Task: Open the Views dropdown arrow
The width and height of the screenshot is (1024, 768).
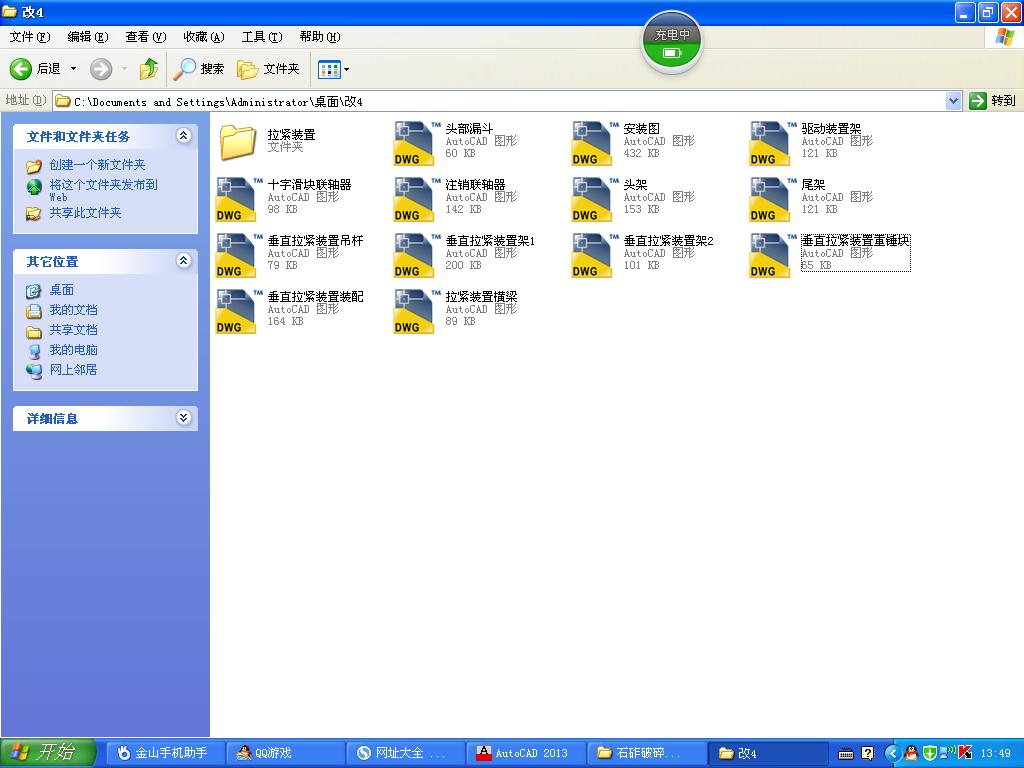Action: [x=346, y=69]
